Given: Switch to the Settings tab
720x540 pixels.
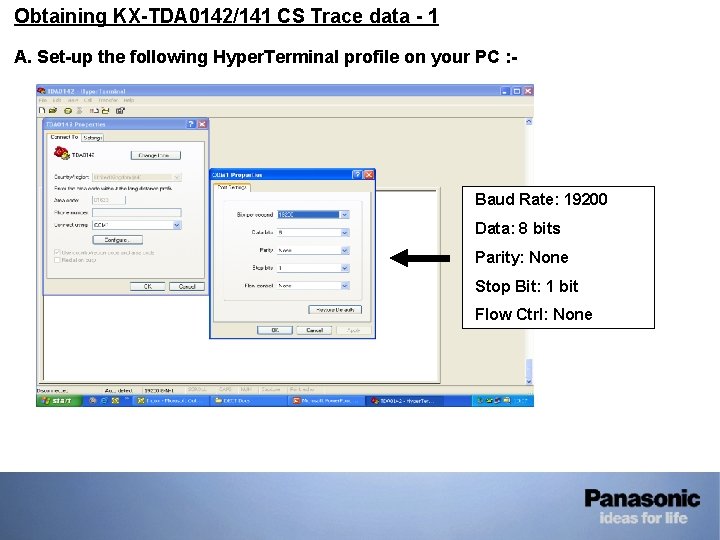Looking at the screenshot, I should 93,138.
